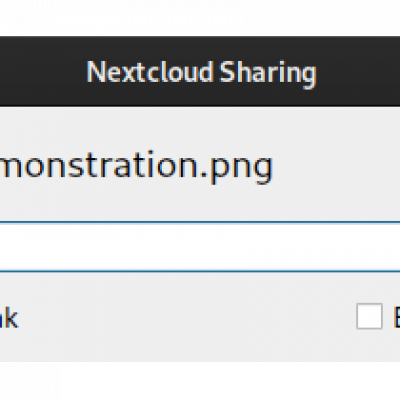
Task: Click the dark title bar right of Sharing
Action: [358, 72]
